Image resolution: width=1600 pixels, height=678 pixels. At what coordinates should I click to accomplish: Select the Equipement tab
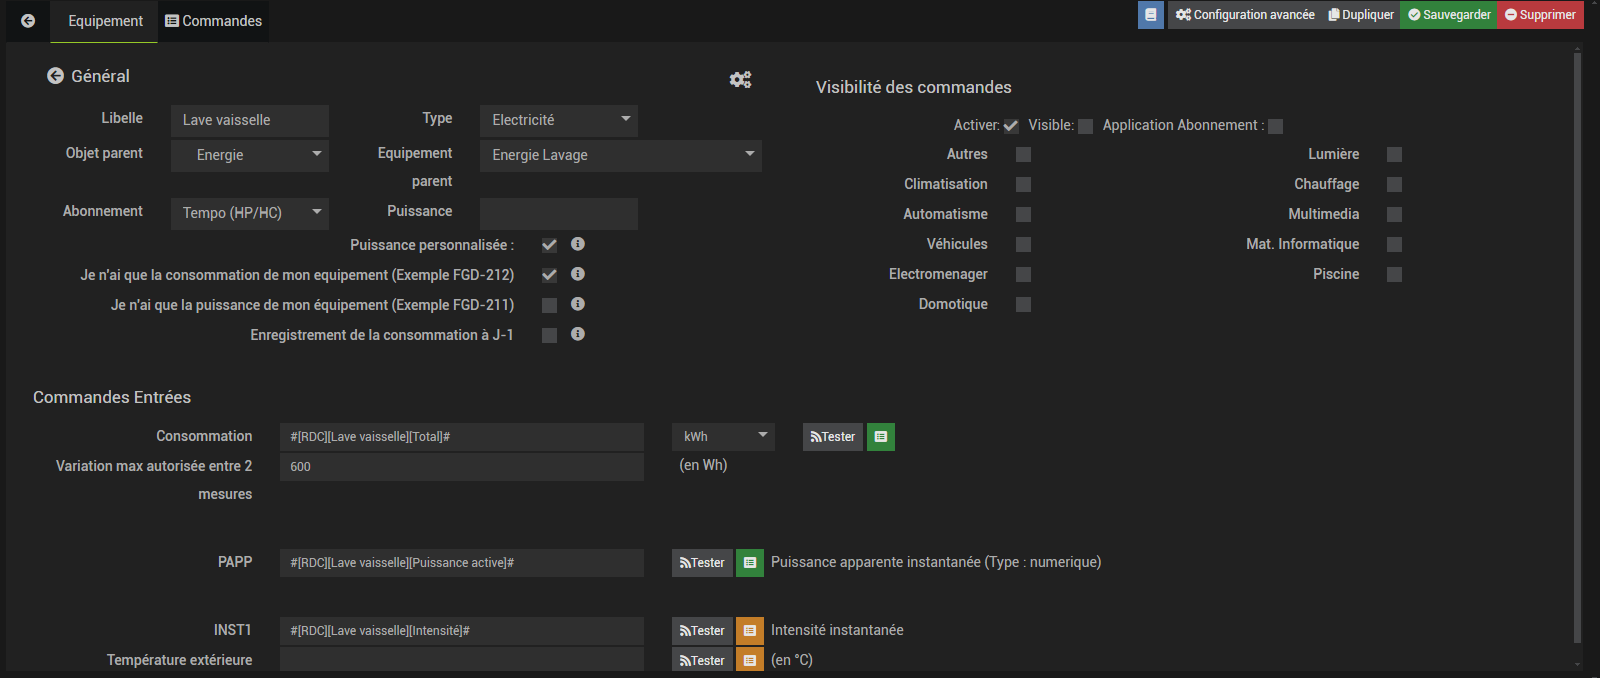click(x=105, y=21)
